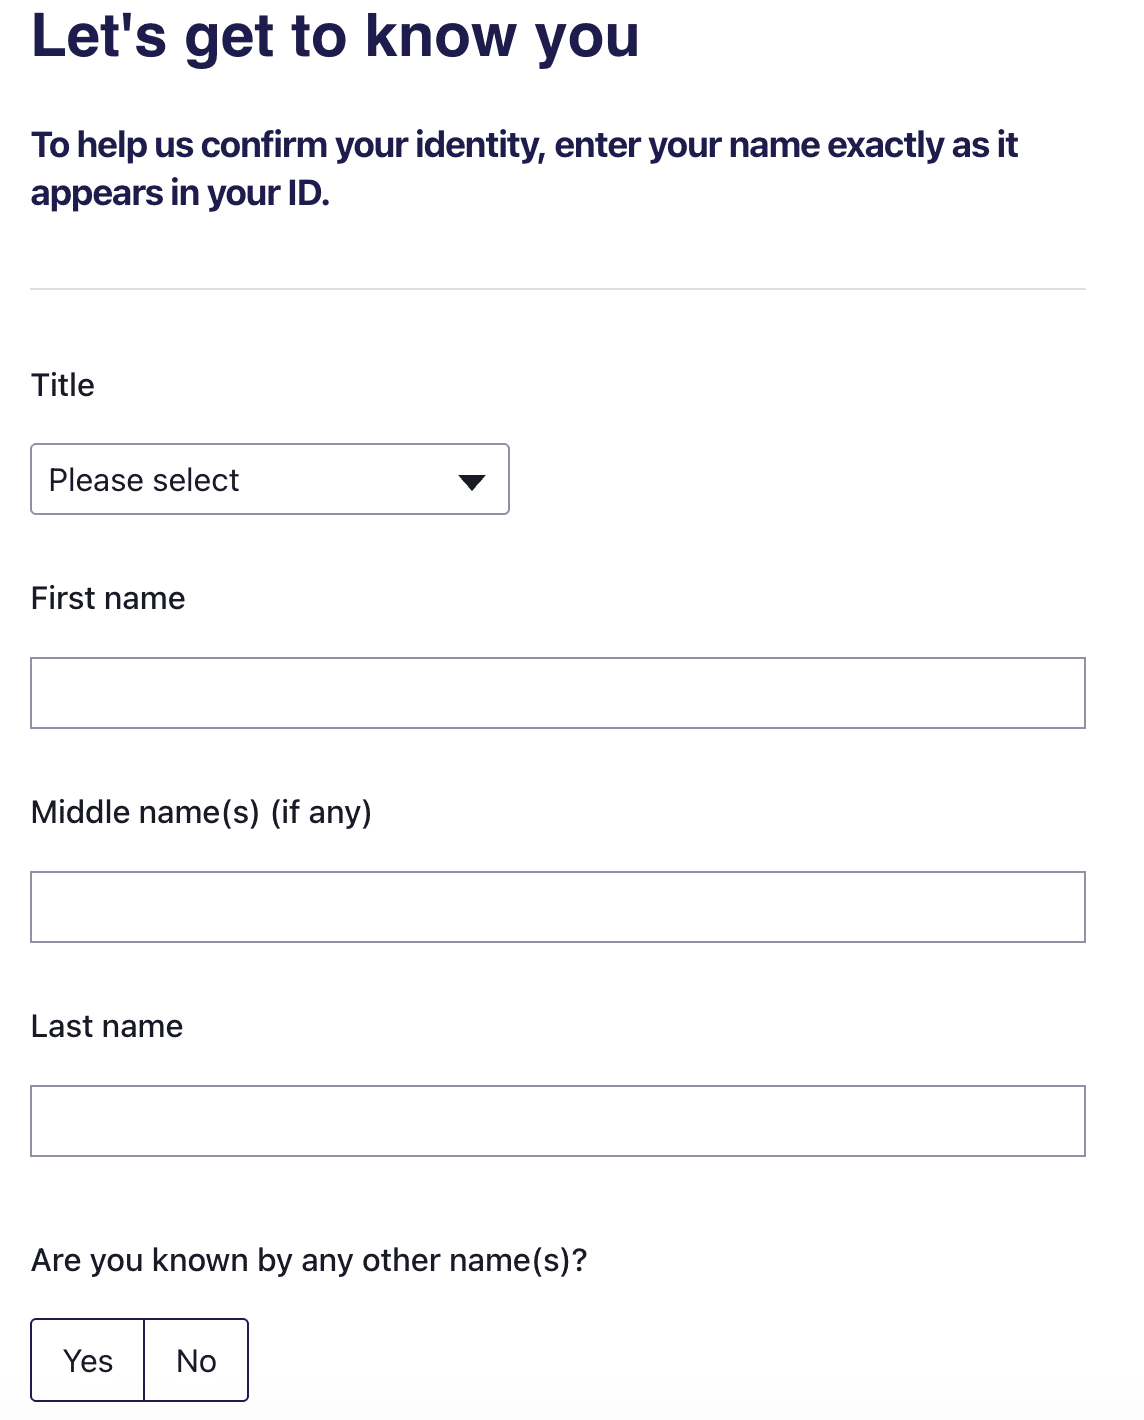Select the Last name input field
The width and height of the screenshot is (1144, 1420).
557,1121
